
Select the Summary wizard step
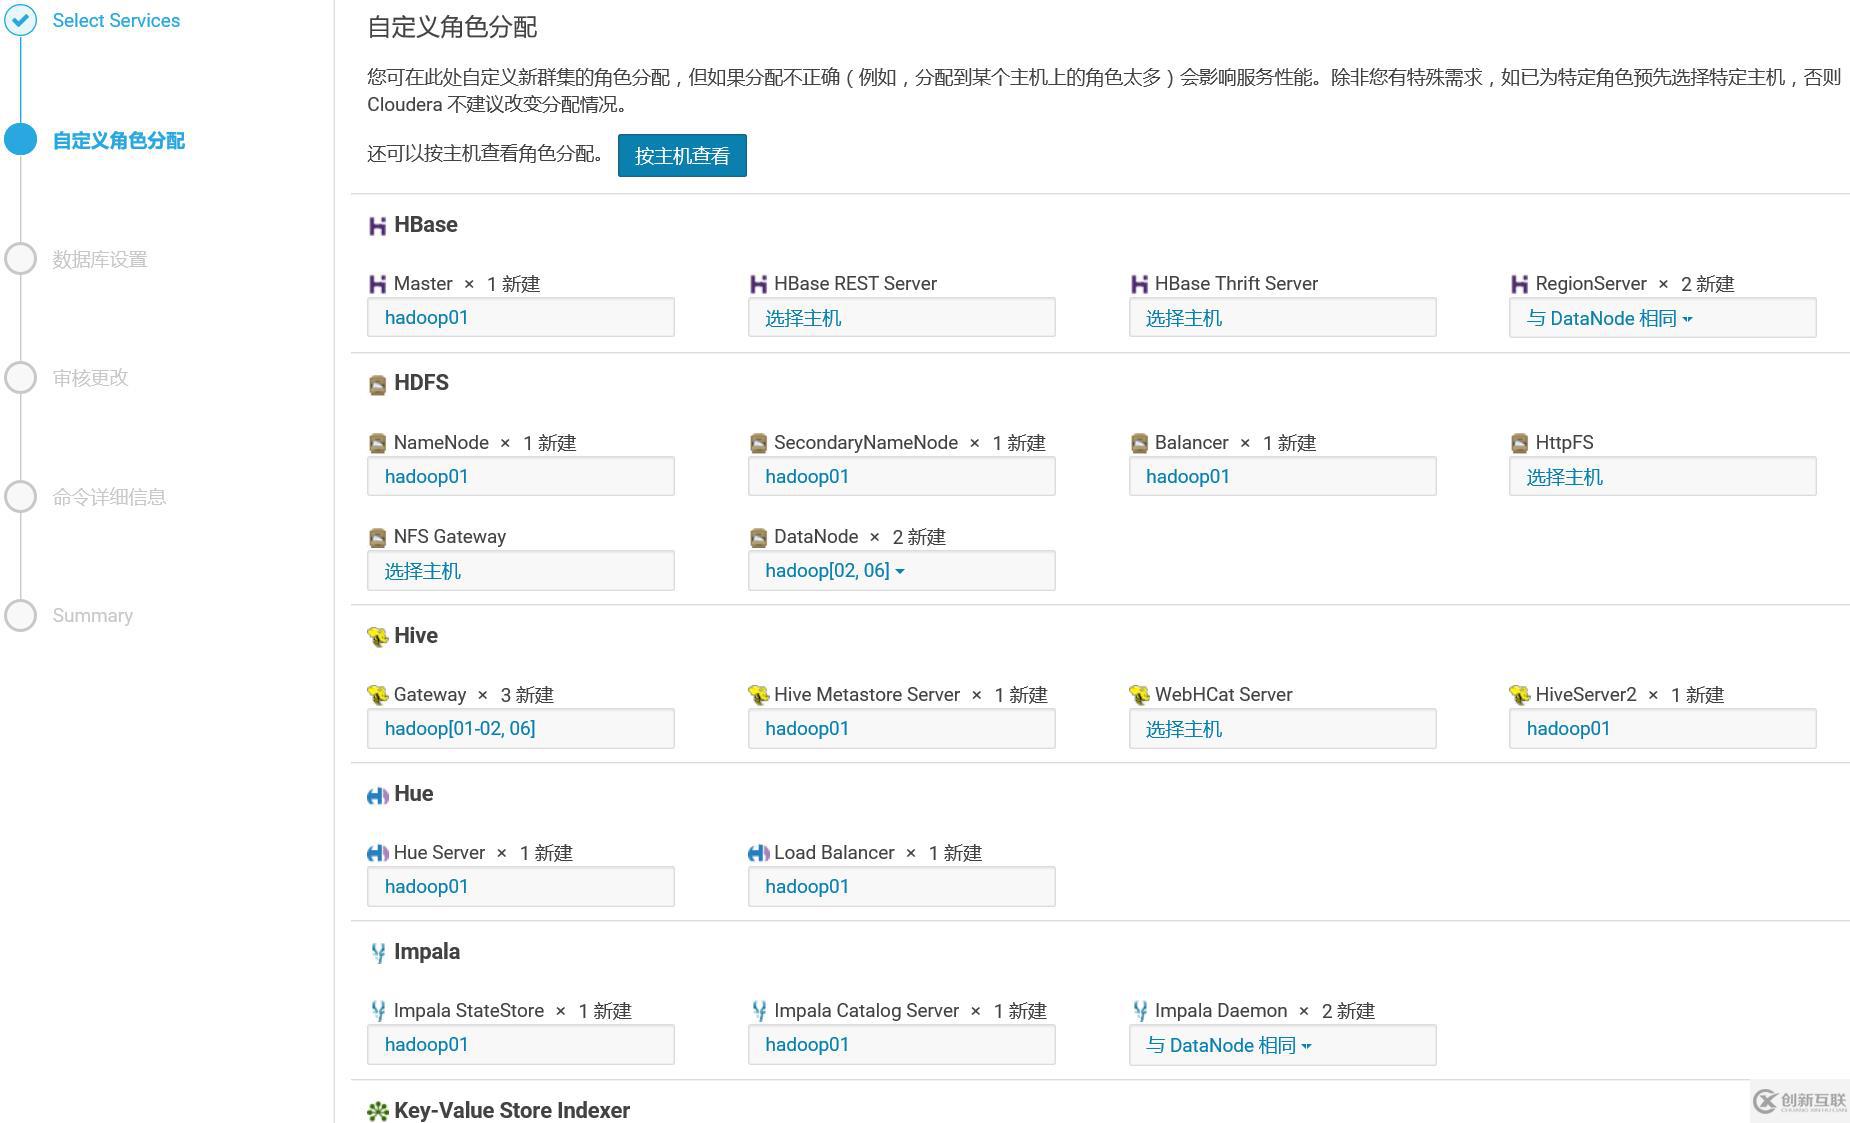pyautogui.click(x=92, y=616)
